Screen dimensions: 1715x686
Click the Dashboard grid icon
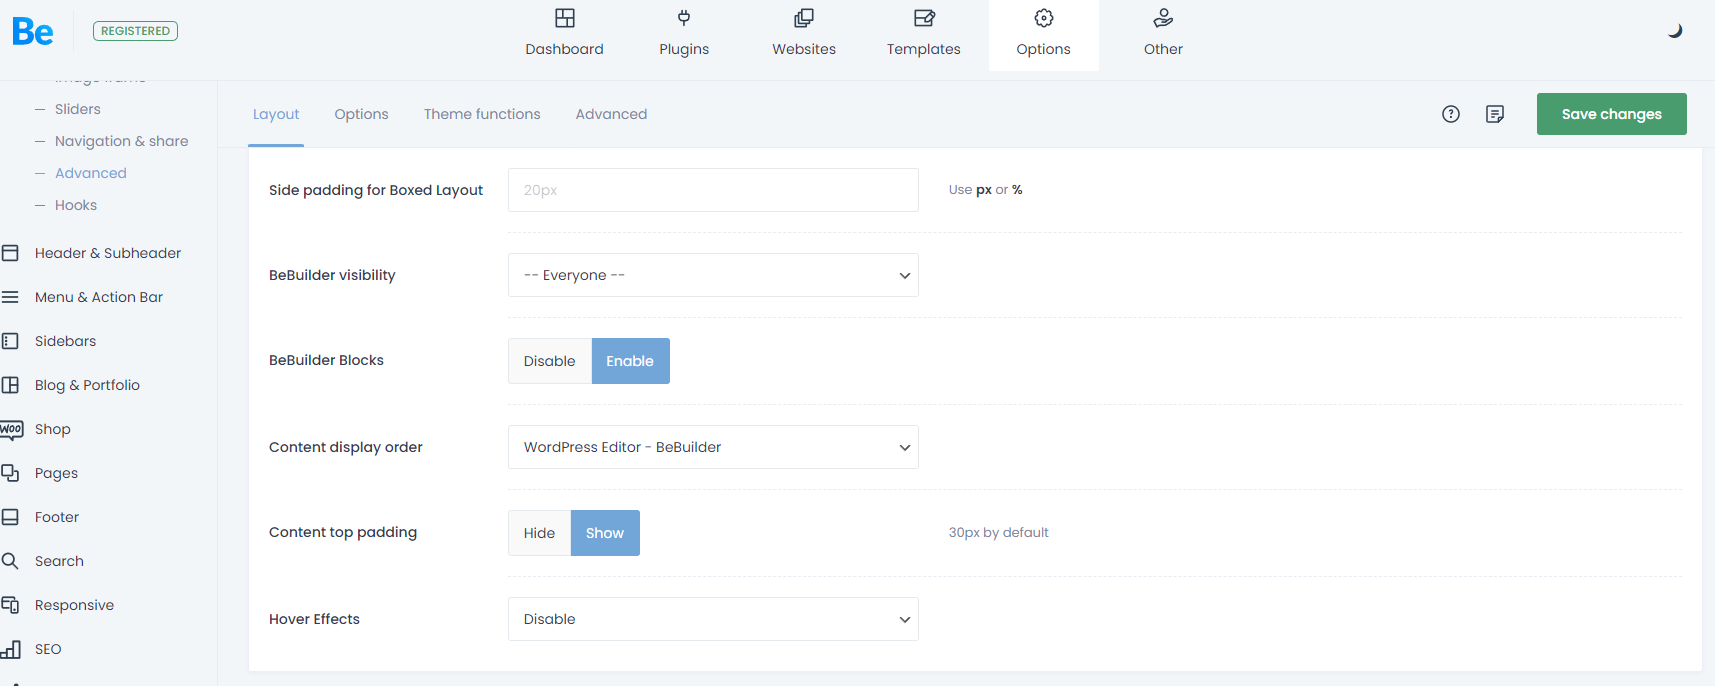tap(565, 18)
